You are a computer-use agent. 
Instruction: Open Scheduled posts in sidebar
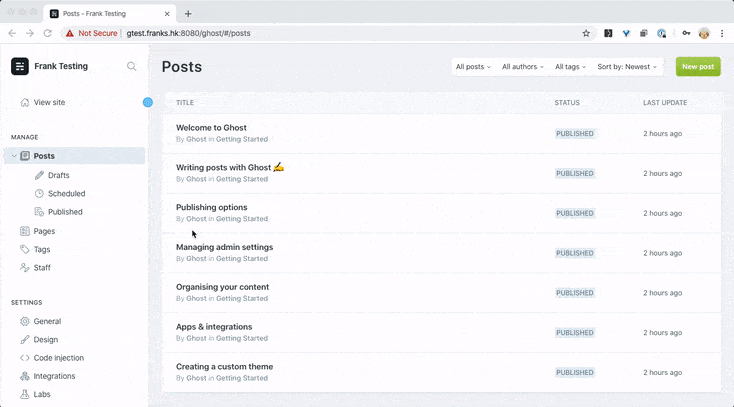66,194
